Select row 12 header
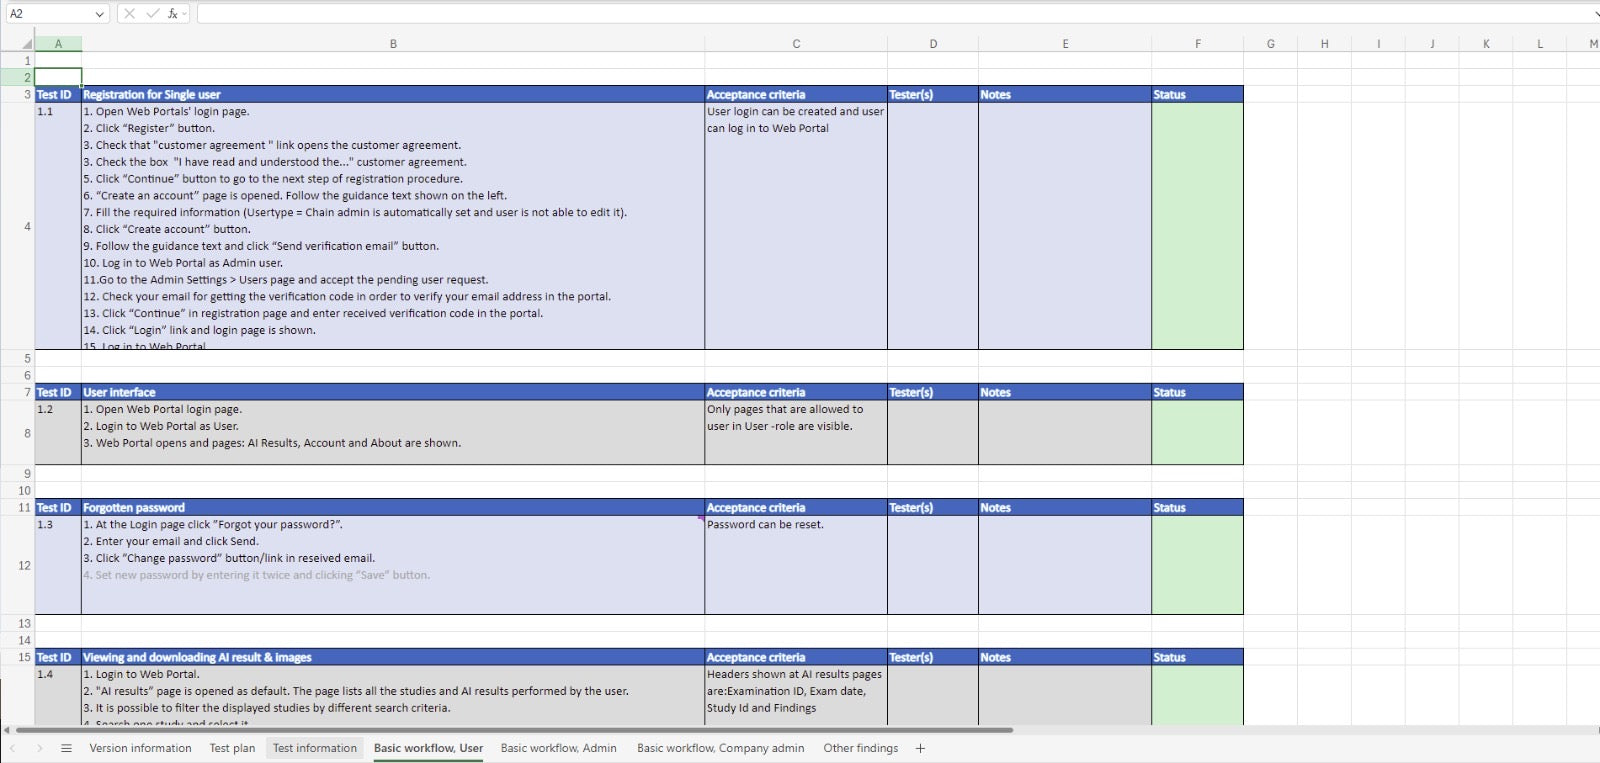 17,565
